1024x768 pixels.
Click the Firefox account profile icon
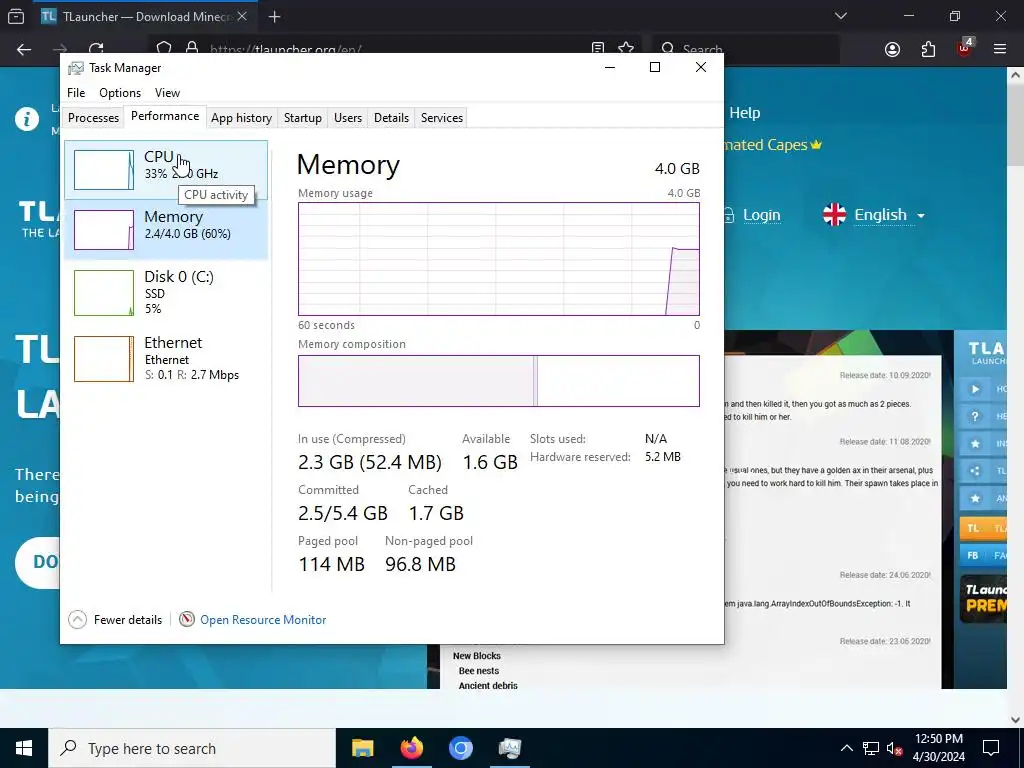pyautogui.click(x=892, y=50)
